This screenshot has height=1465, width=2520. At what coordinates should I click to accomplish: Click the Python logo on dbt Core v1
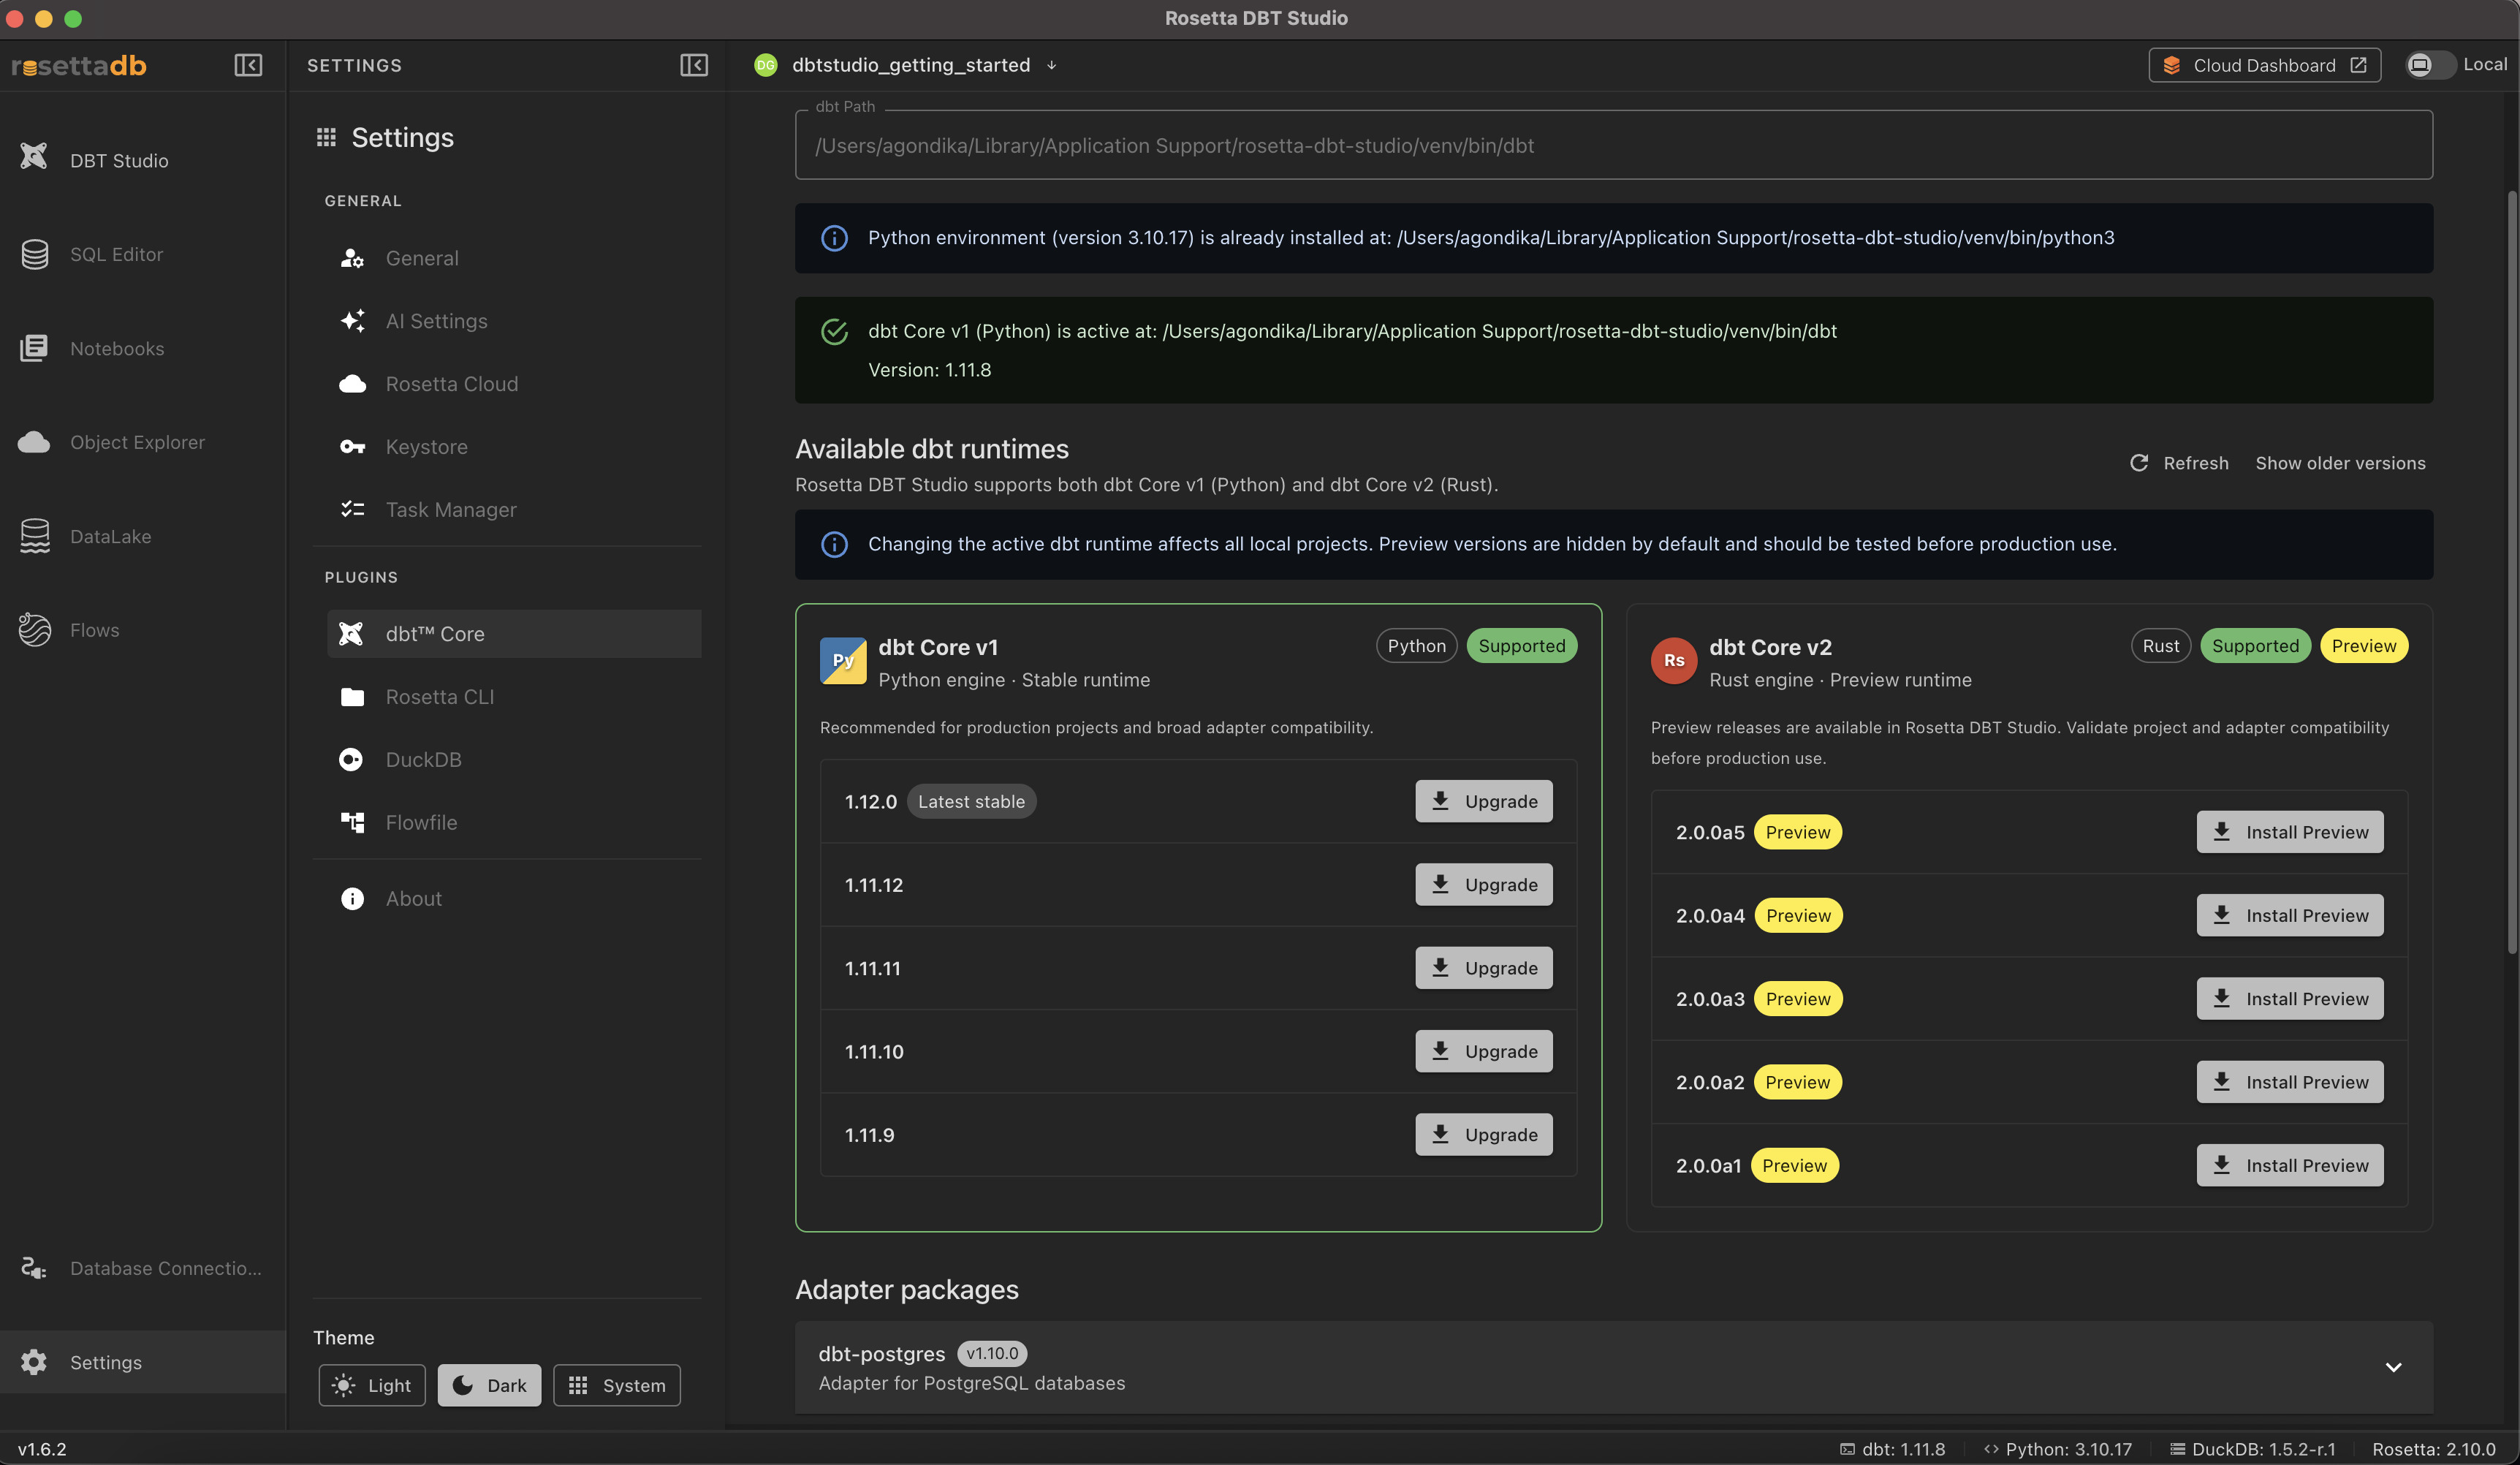pos(843,661)
